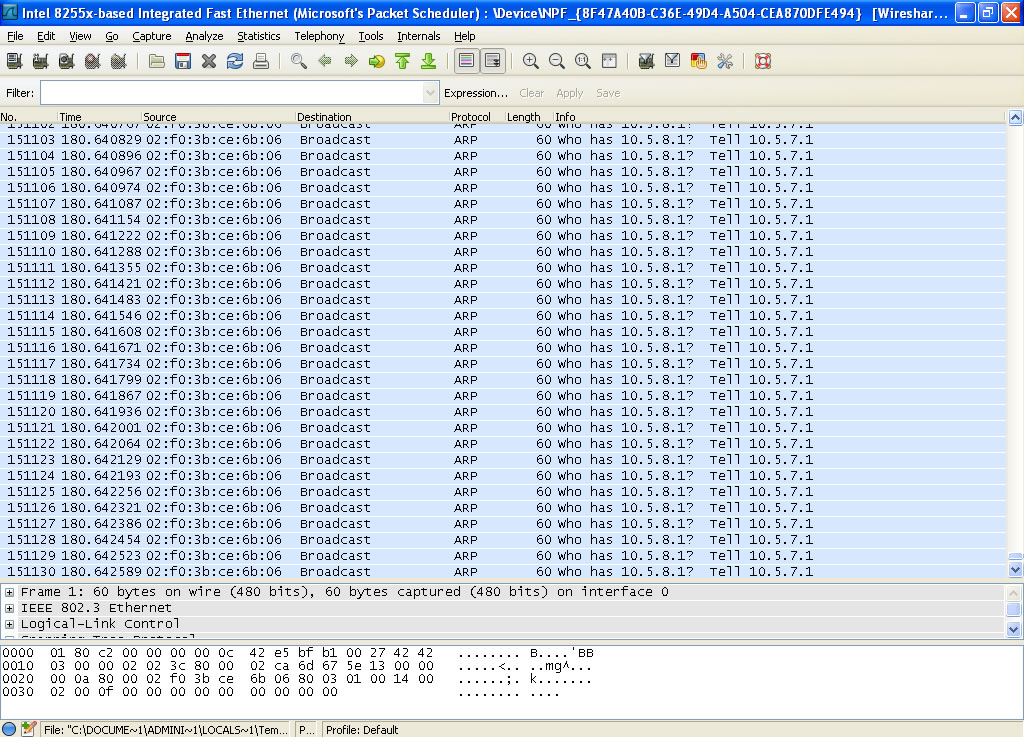1024x737 pixels.
Task: Open the Statistics menu
Action: click(258, 36)
